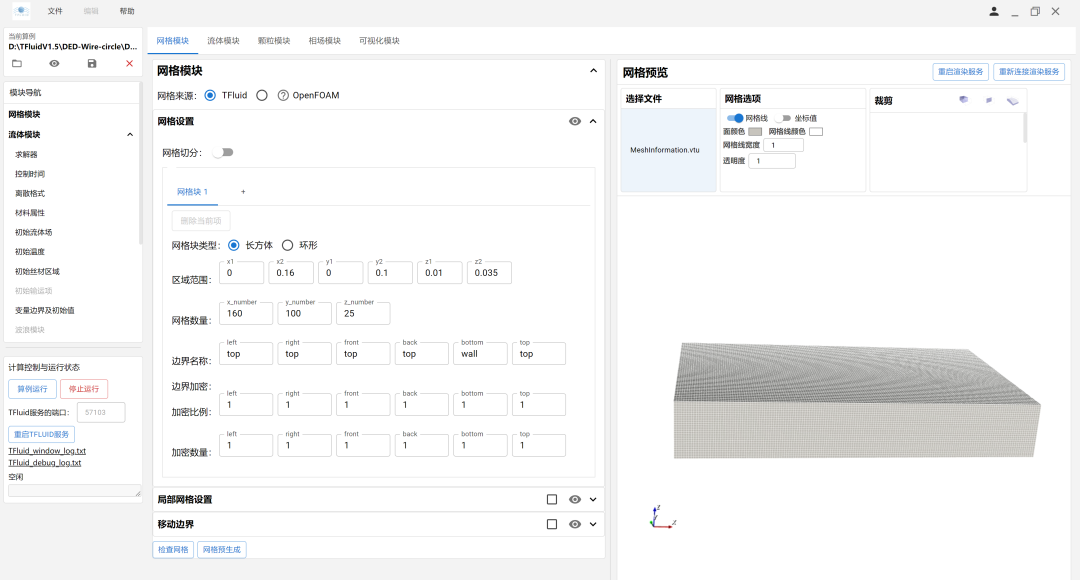Click the 透明度 input field
The height and width of the screenshot is (580, 1080).
[772, 160]
